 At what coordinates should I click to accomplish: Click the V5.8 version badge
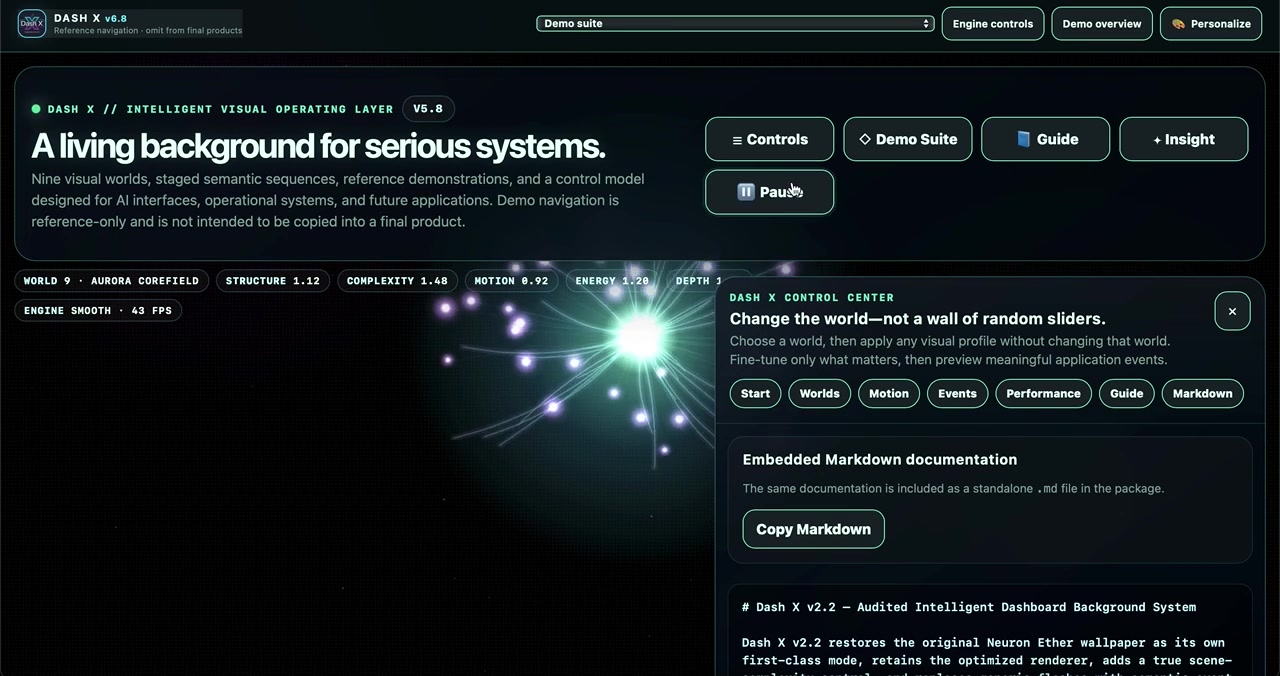click(428, 109)
